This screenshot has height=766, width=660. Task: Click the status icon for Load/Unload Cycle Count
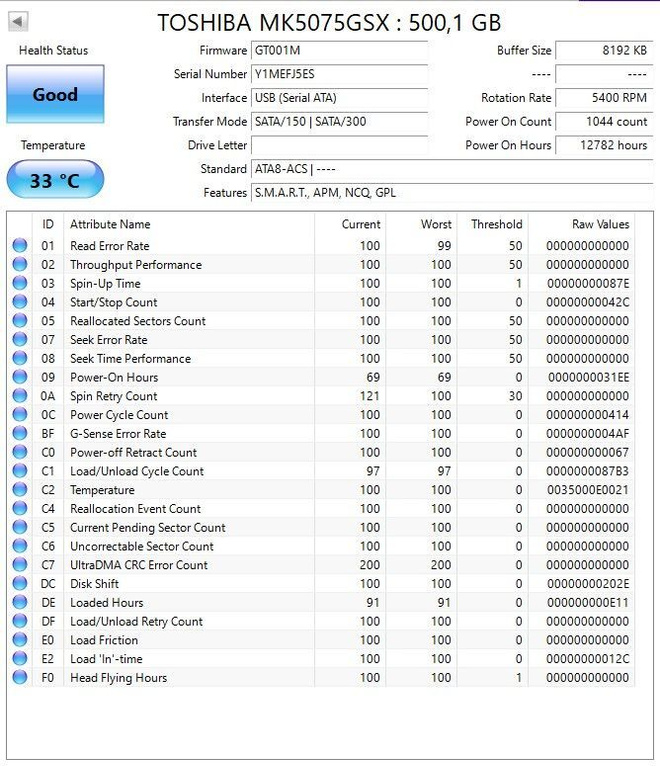click(20, 470)
